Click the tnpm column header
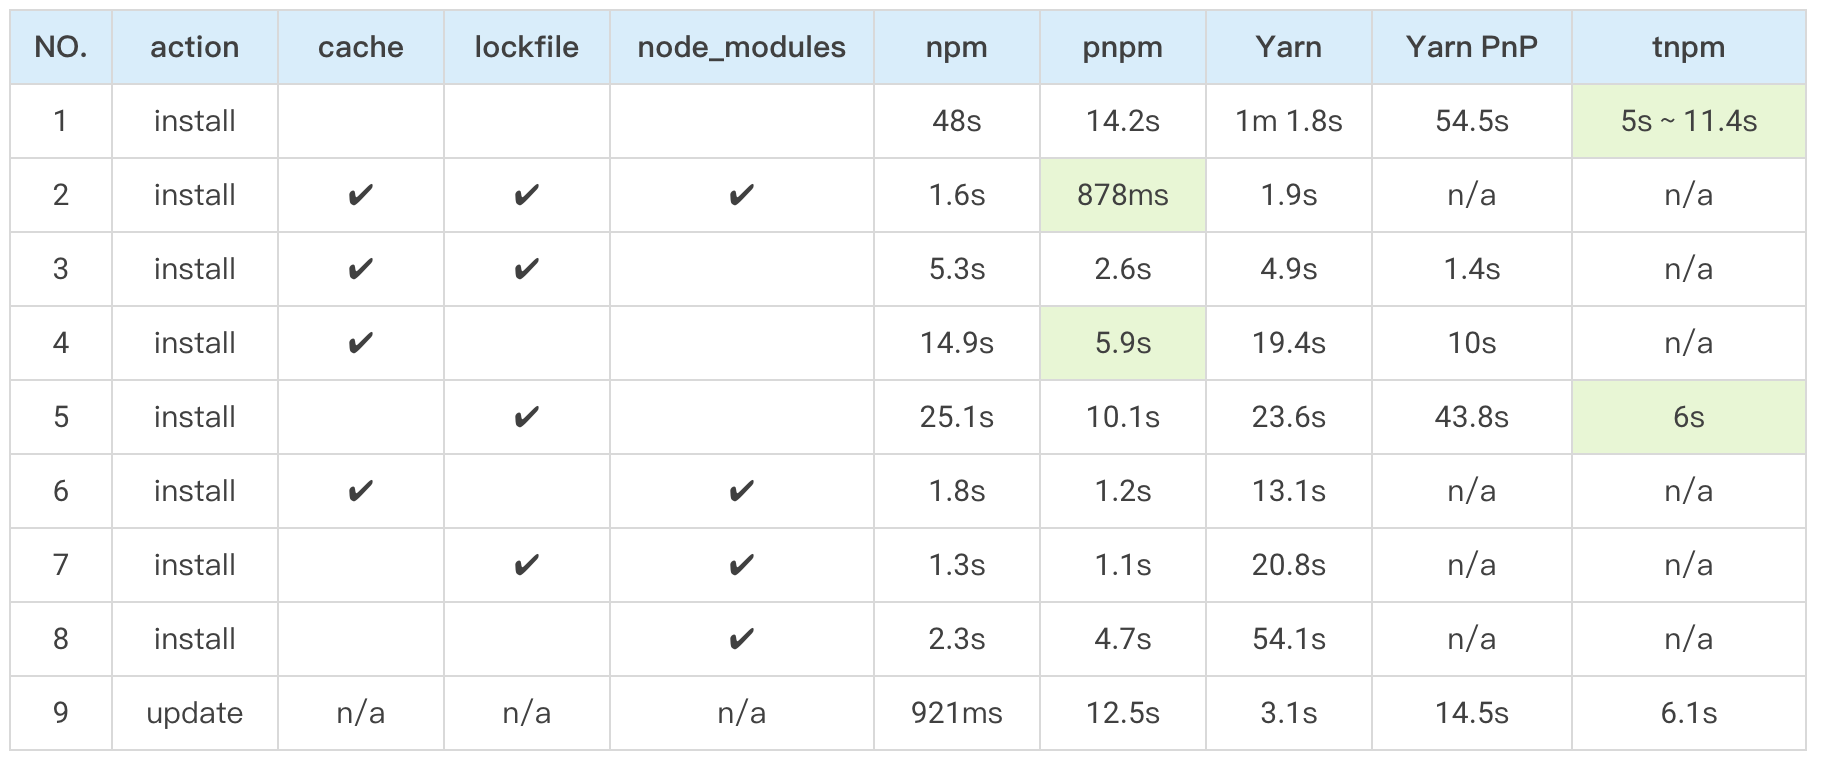 pyautogui.click(x=1688, y=47)
